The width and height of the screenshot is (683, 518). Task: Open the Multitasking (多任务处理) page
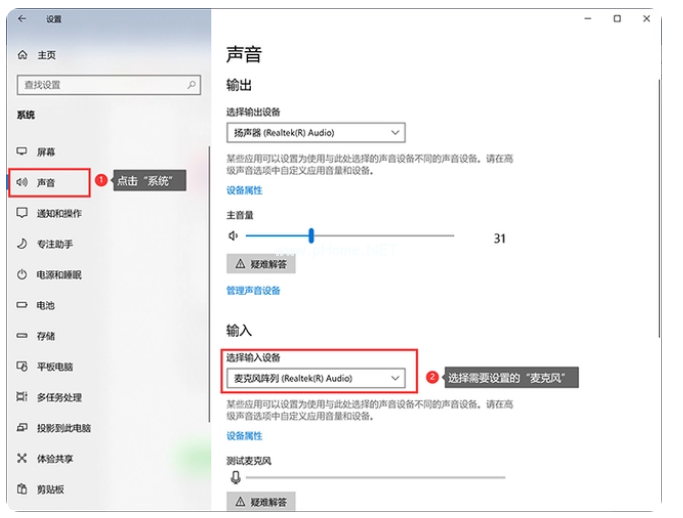(x=58, y=397)
